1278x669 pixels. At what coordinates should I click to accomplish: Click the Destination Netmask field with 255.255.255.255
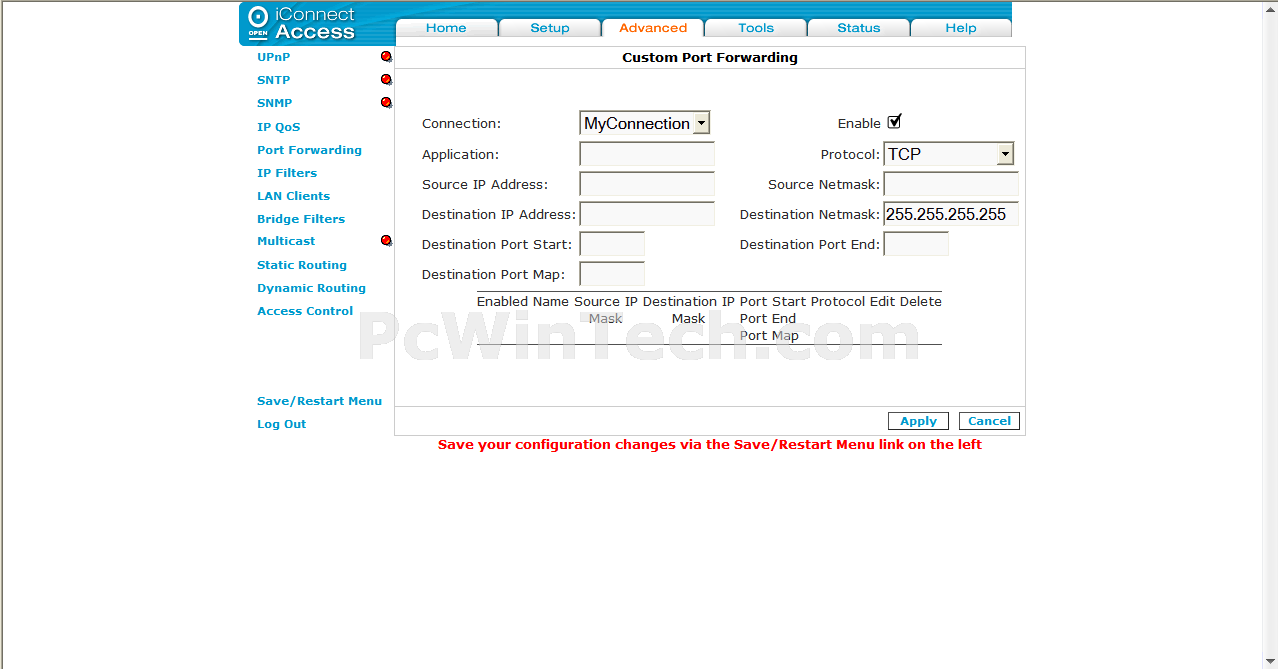[951, 214]
